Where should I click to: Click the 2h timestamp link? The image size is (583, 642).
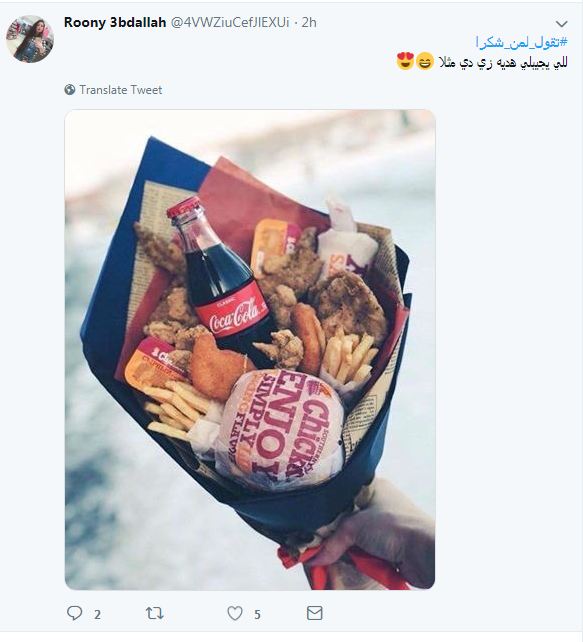pos(309,23)
